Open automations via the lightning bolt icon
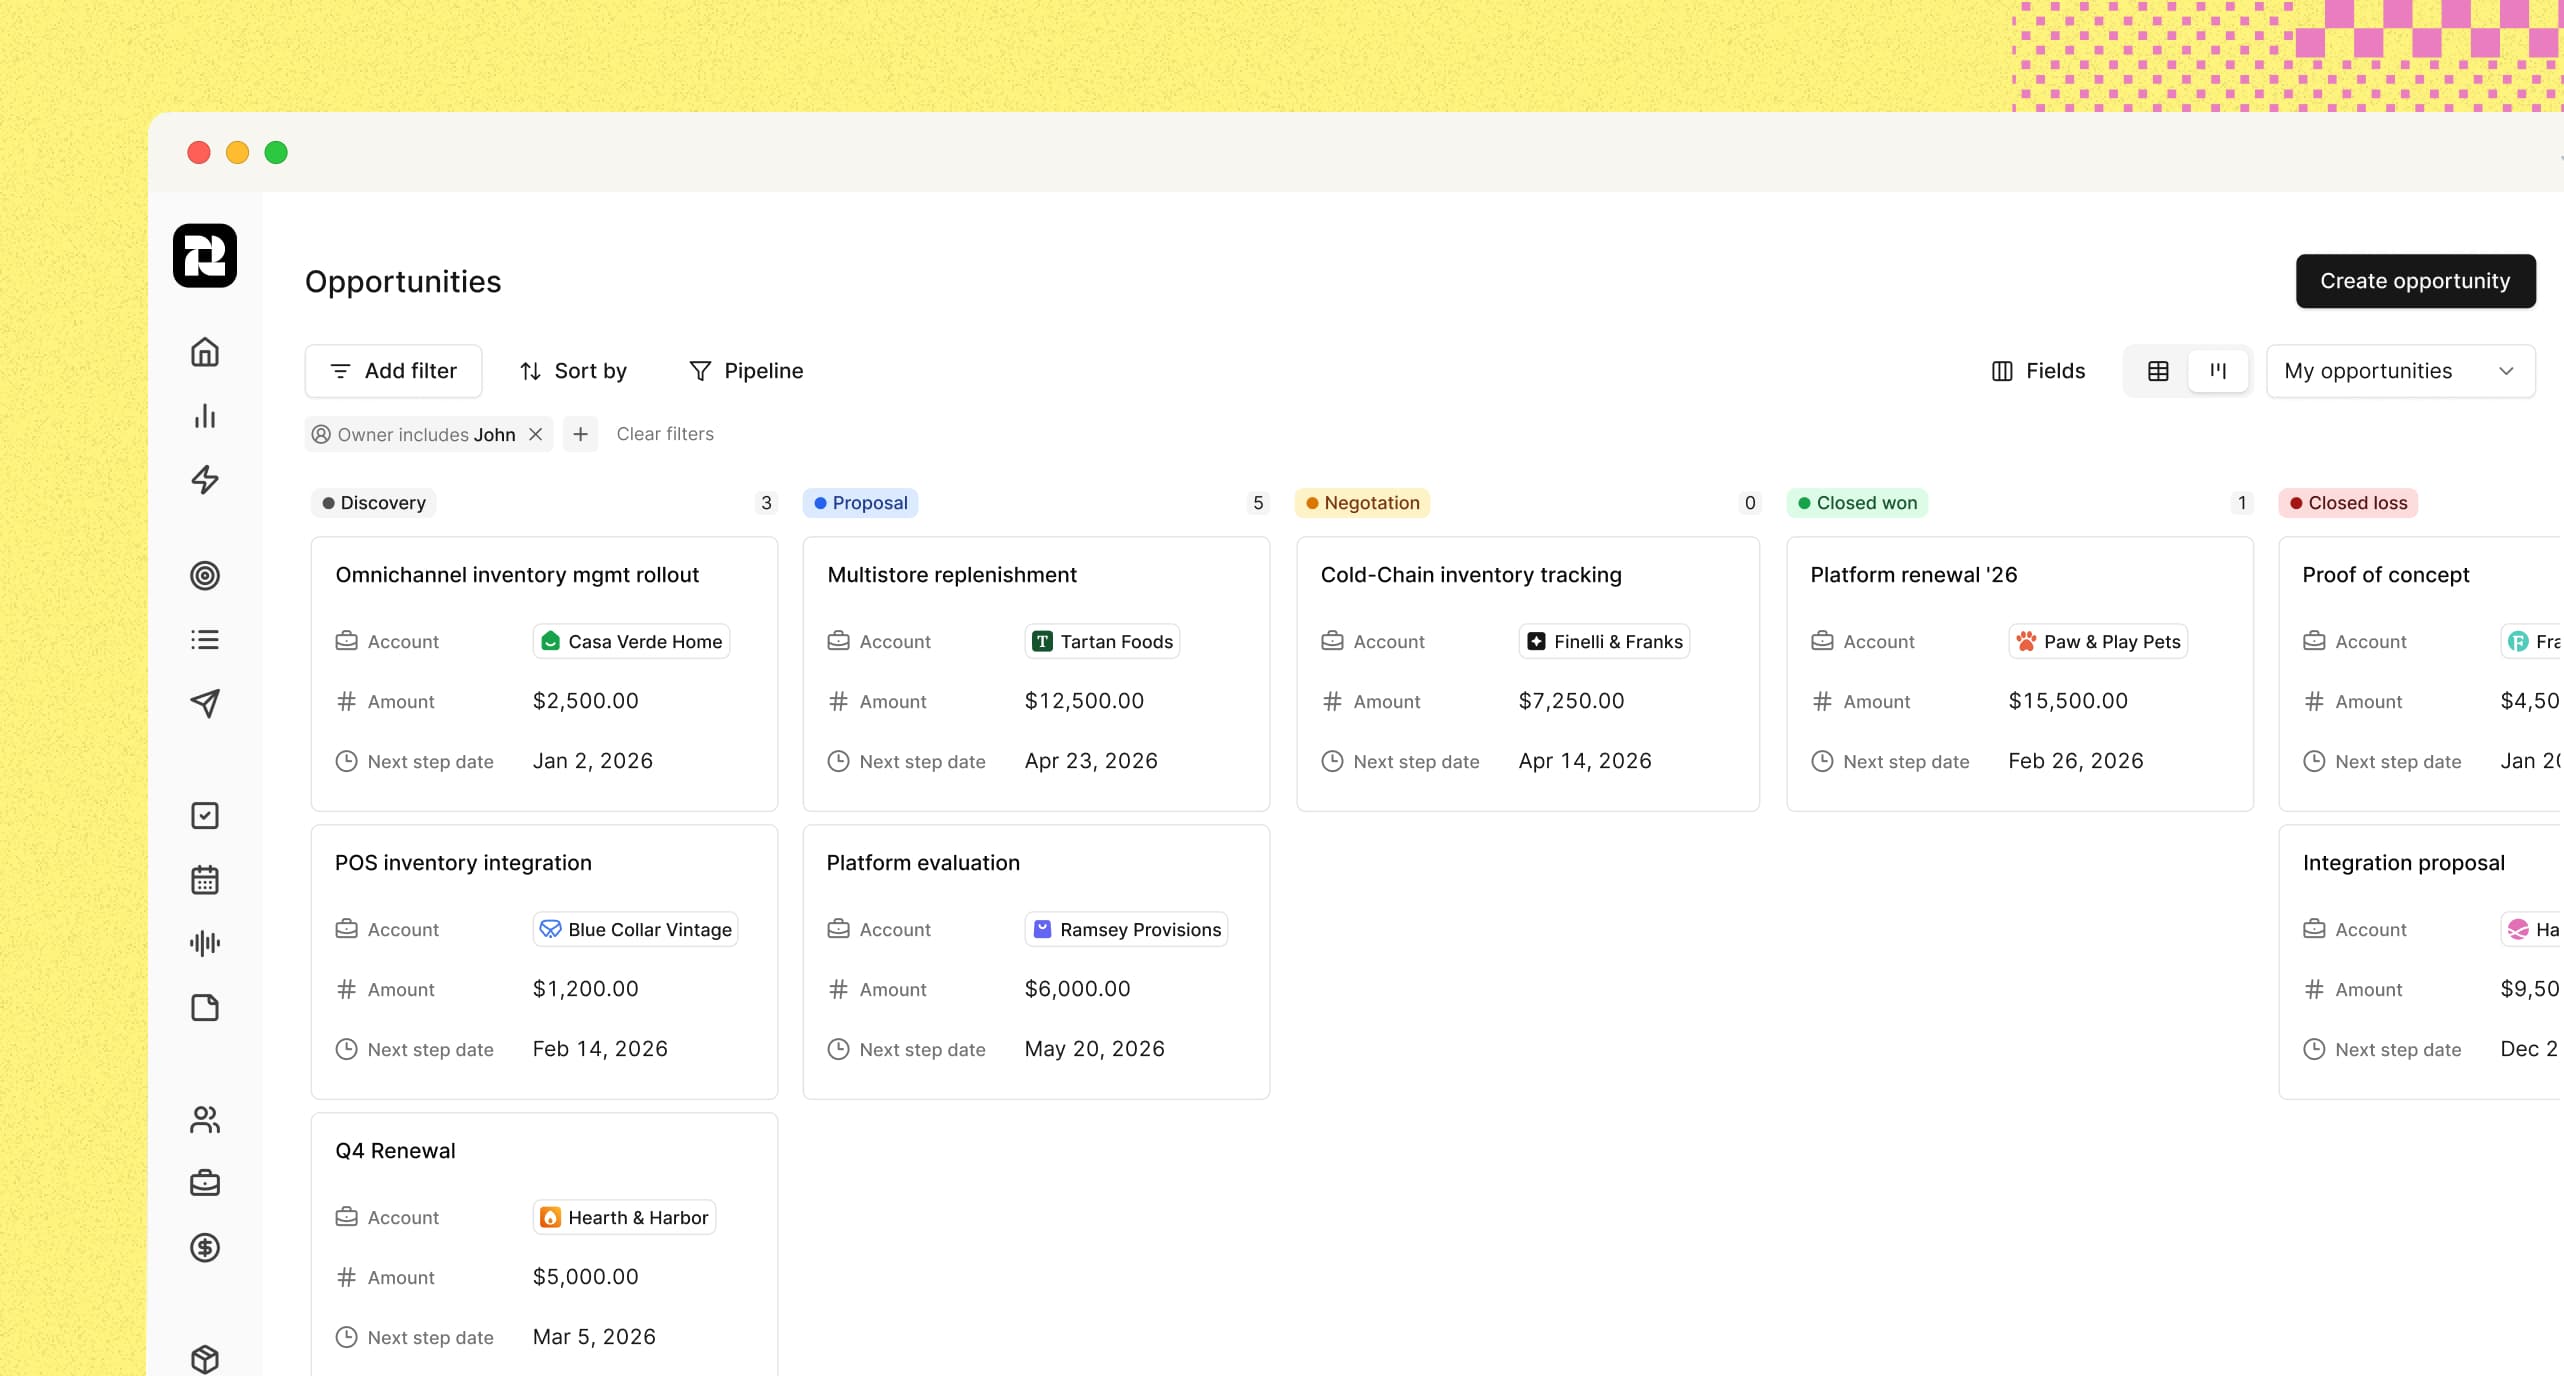 204,480
